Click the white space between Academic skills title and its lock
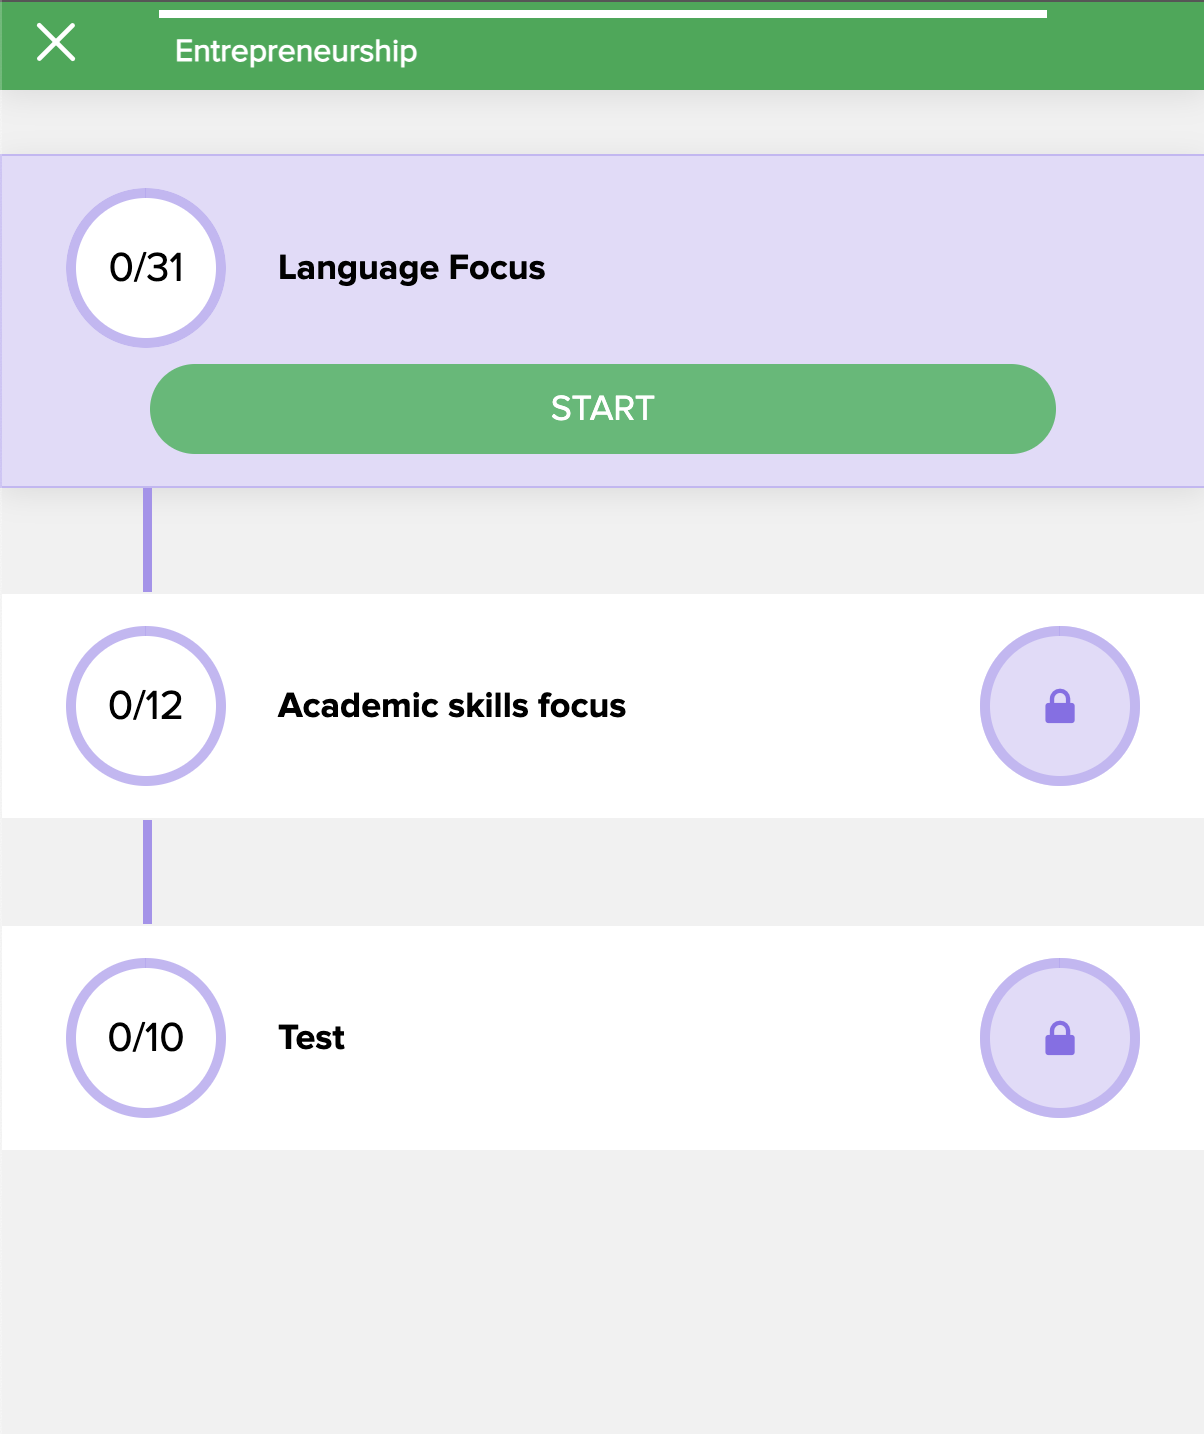The width and height of the screenshot is (1204, 1434). [x=800, y=706]
